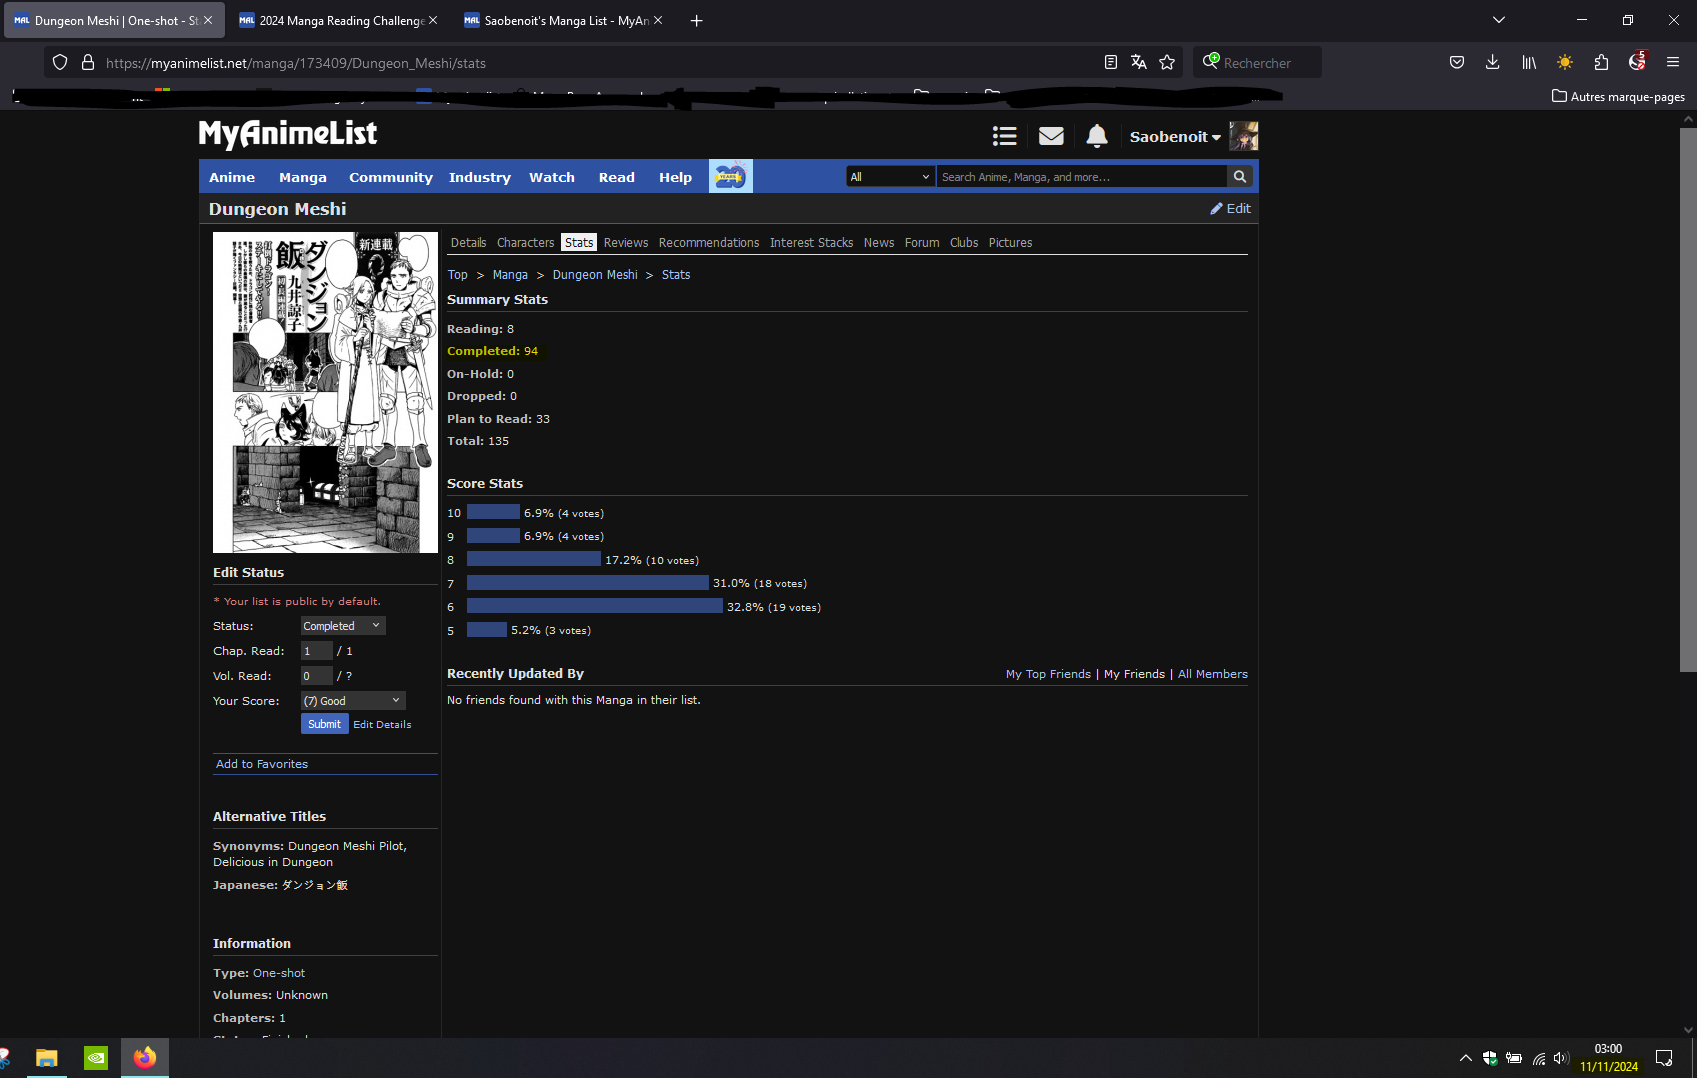
Task: Switch to the Characters tab
Action: [525, 243]
